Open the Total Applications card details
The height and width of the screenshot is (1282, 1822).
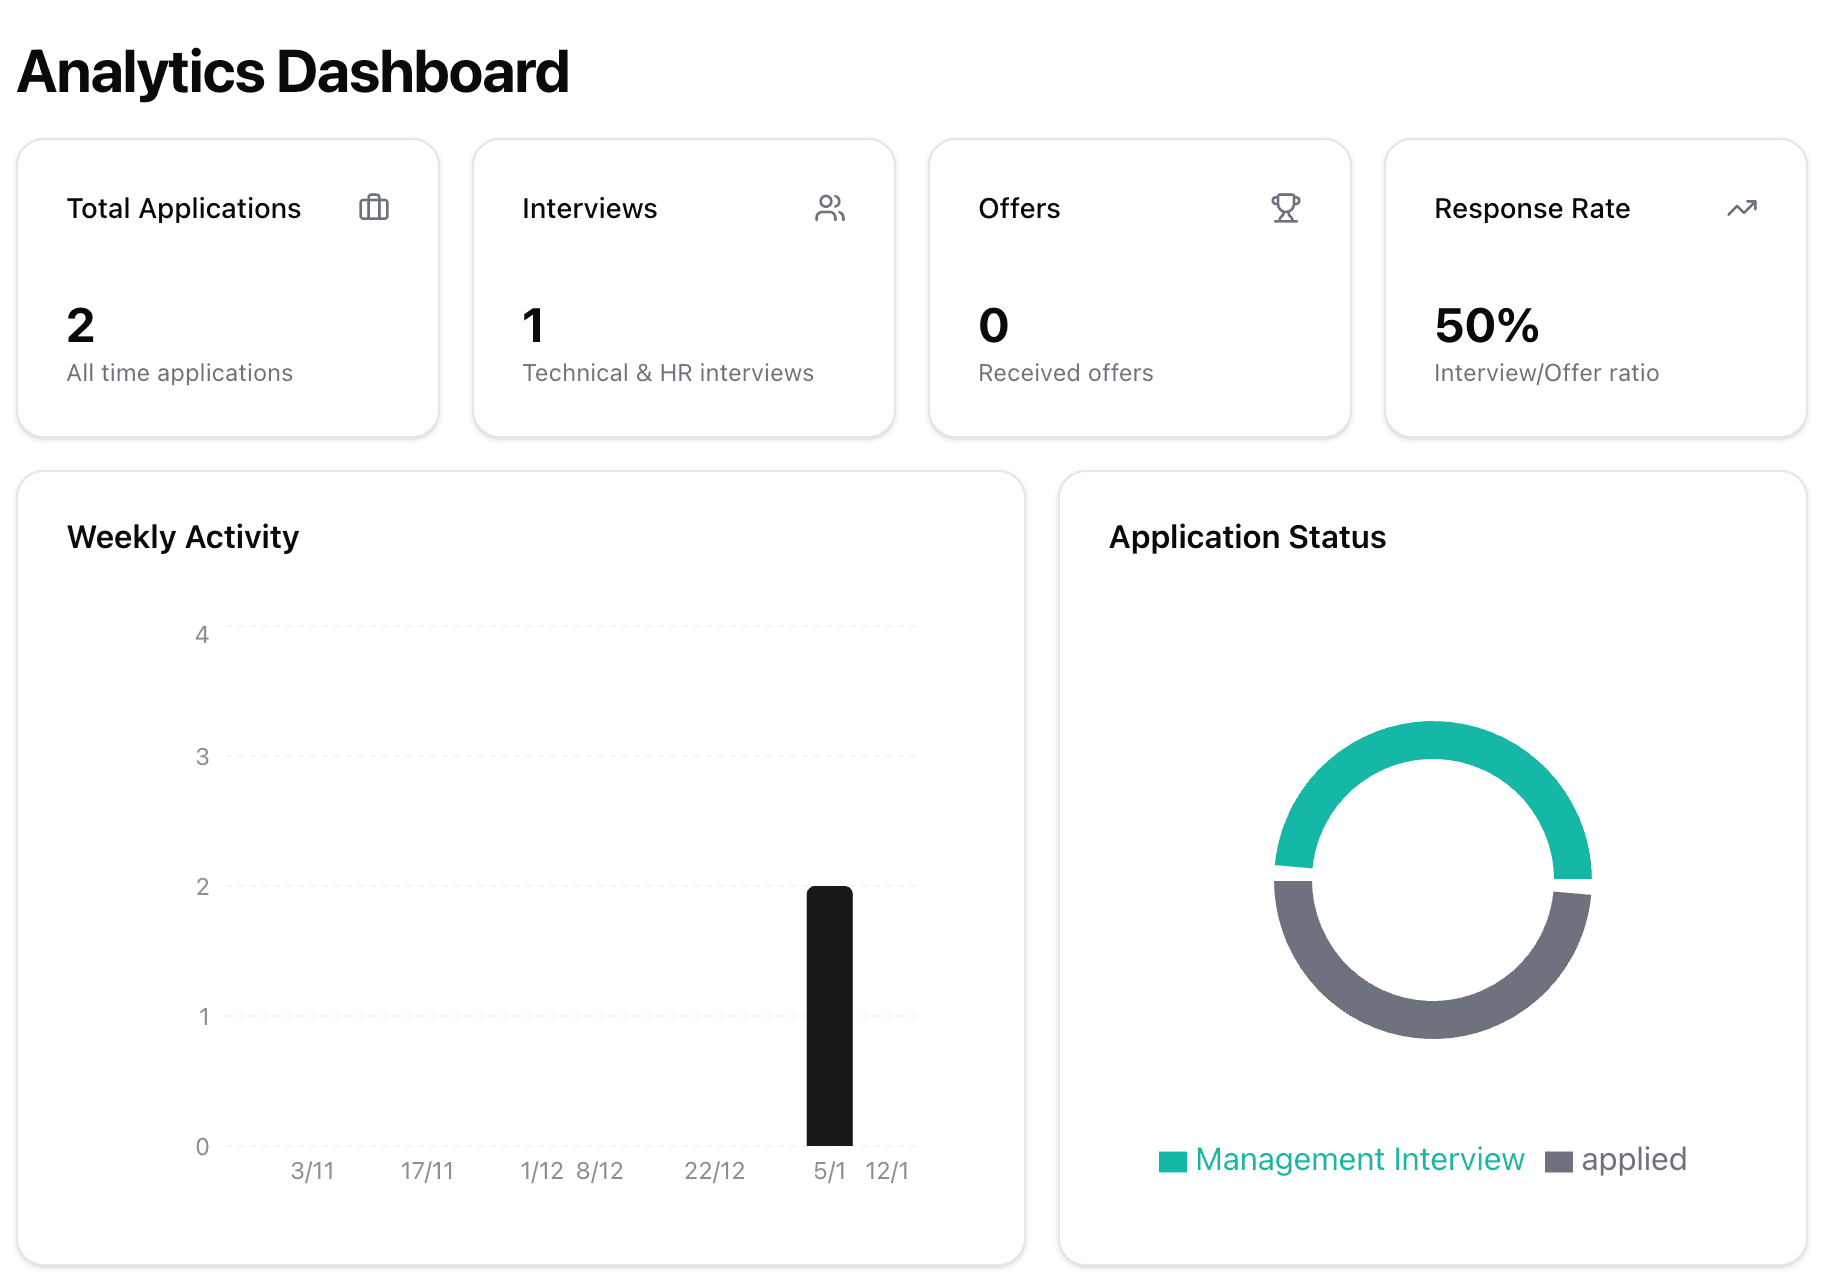228,288
